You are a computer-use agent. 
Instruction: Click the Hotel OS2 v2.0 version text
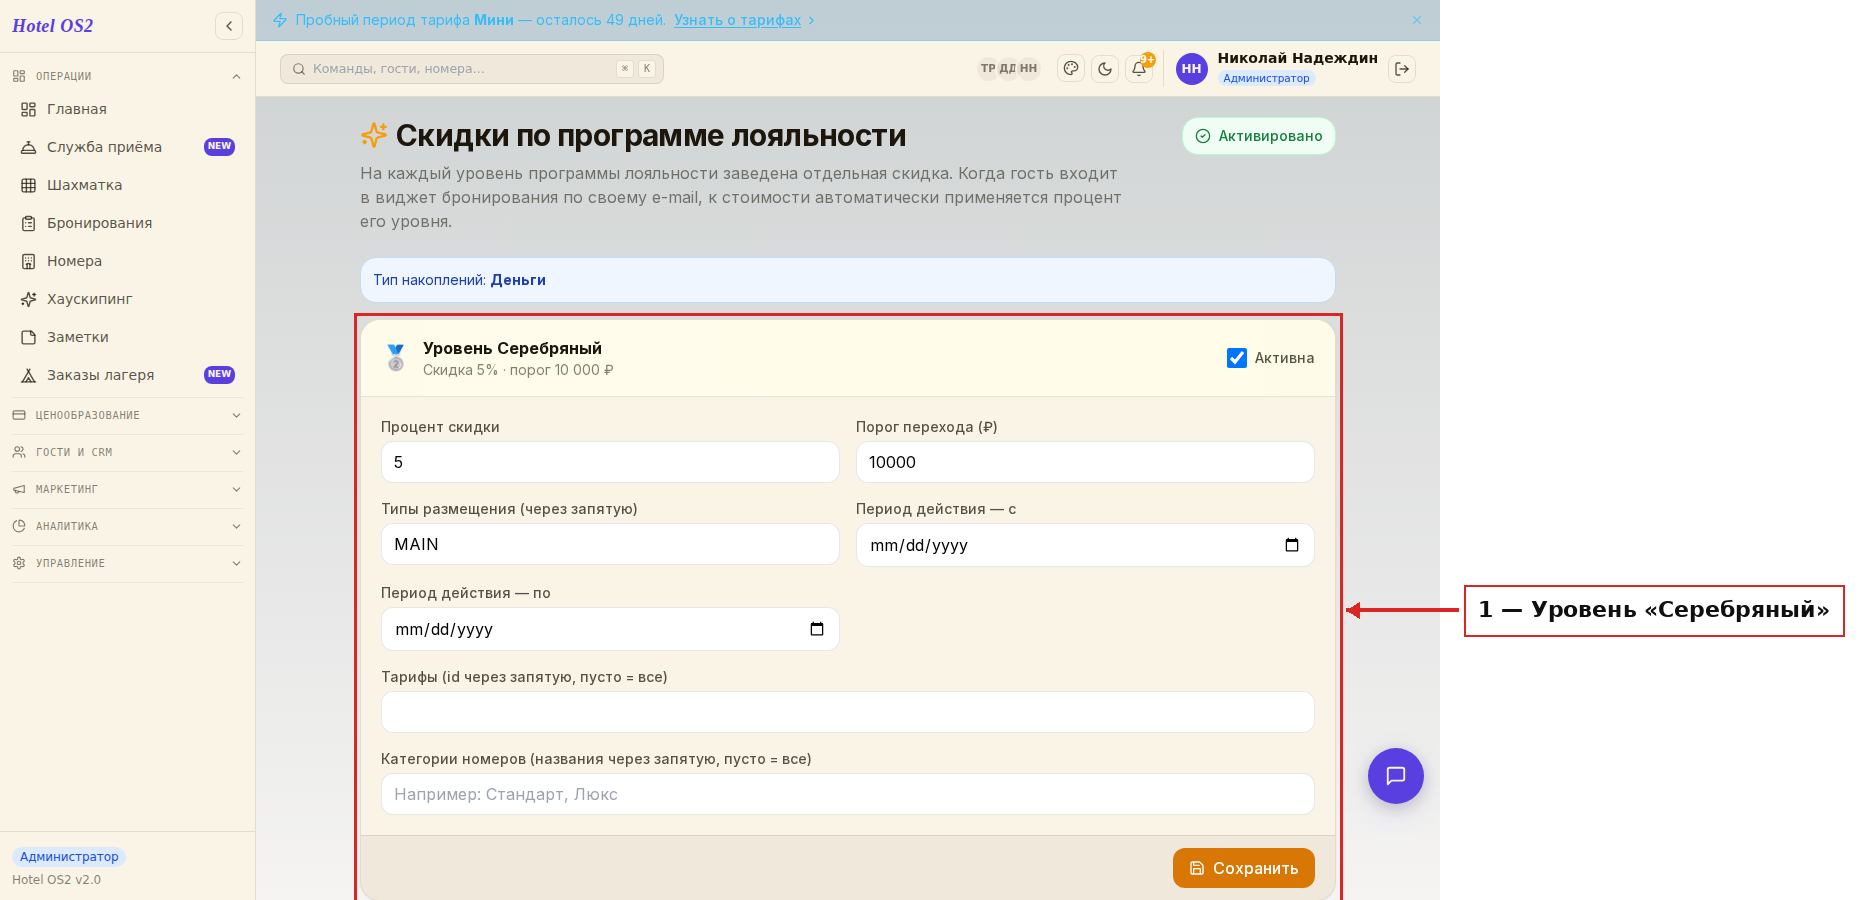click(x=56, y=880)
